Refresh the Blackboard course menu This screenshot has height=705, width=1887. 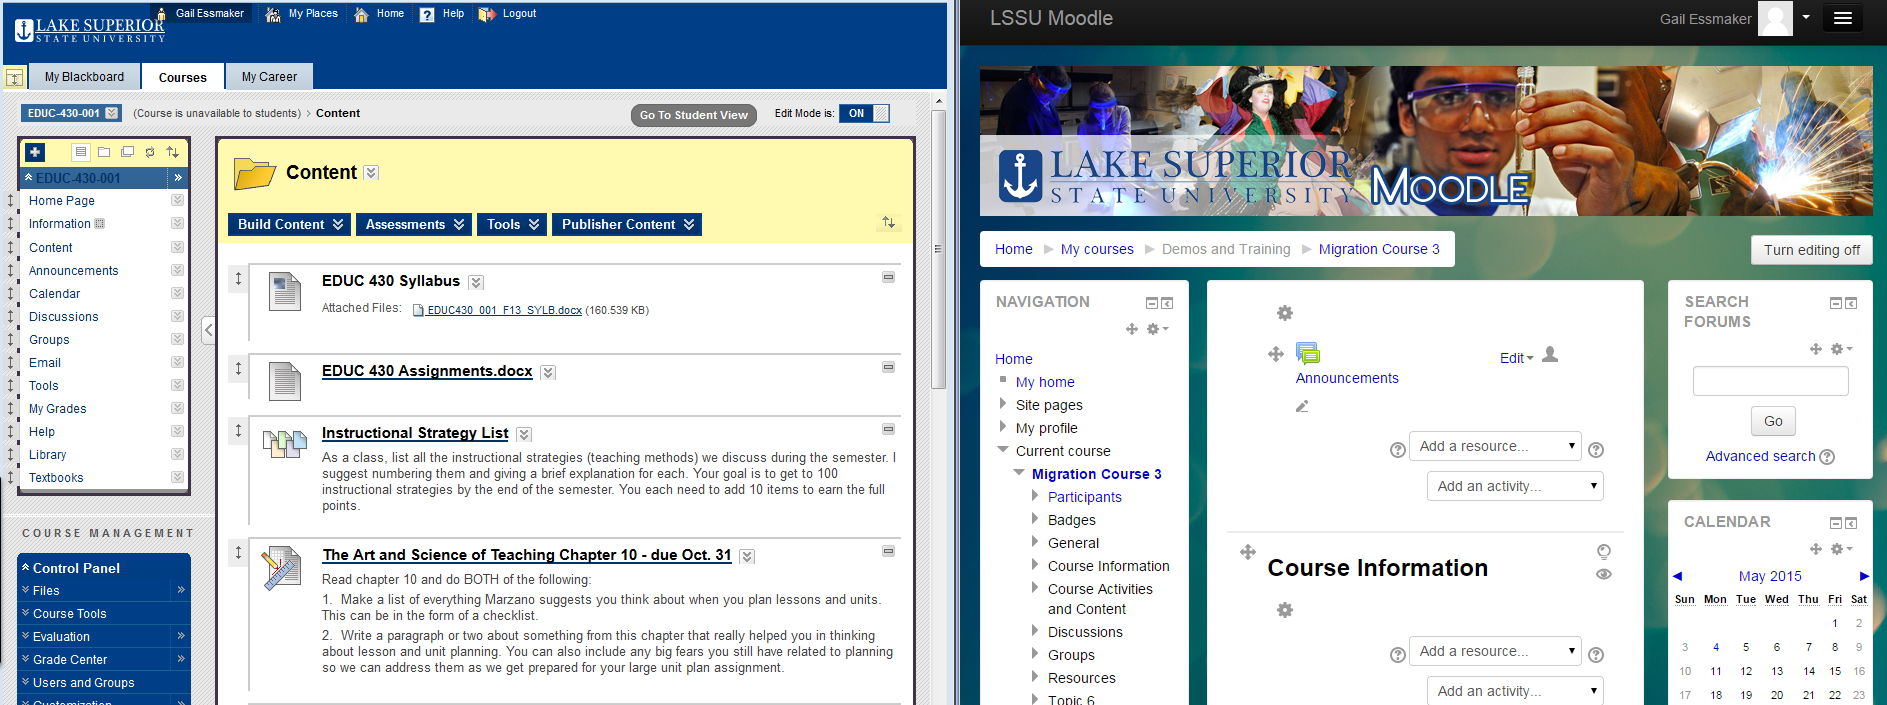tap(150, 152)
